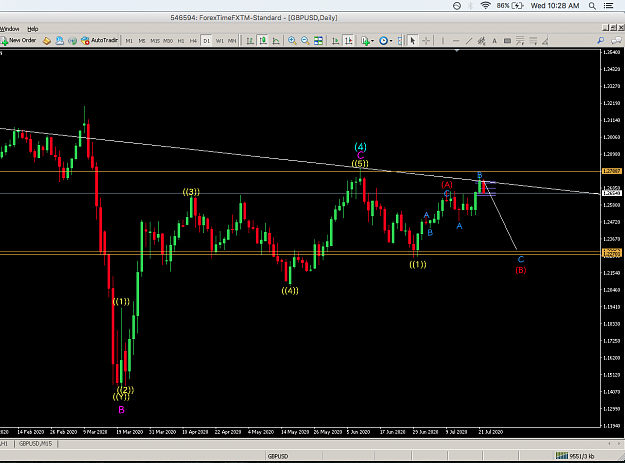Screen dimensions: 625x463
Task: Toggle chart shift from right edge
Action: 348,41
